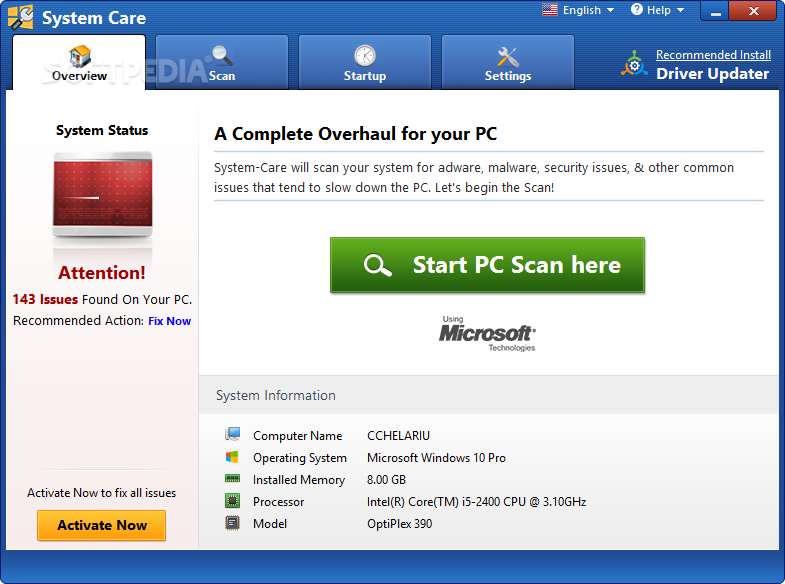This screenshot has width=785, height=584.
Task: Click the Model label
Action: 270,524
